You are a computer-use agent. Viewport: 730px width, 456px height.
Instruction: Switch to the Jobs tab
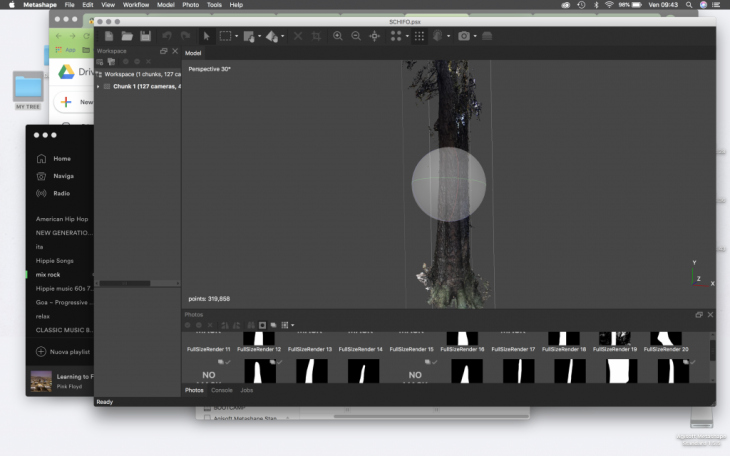coord(246,390)
